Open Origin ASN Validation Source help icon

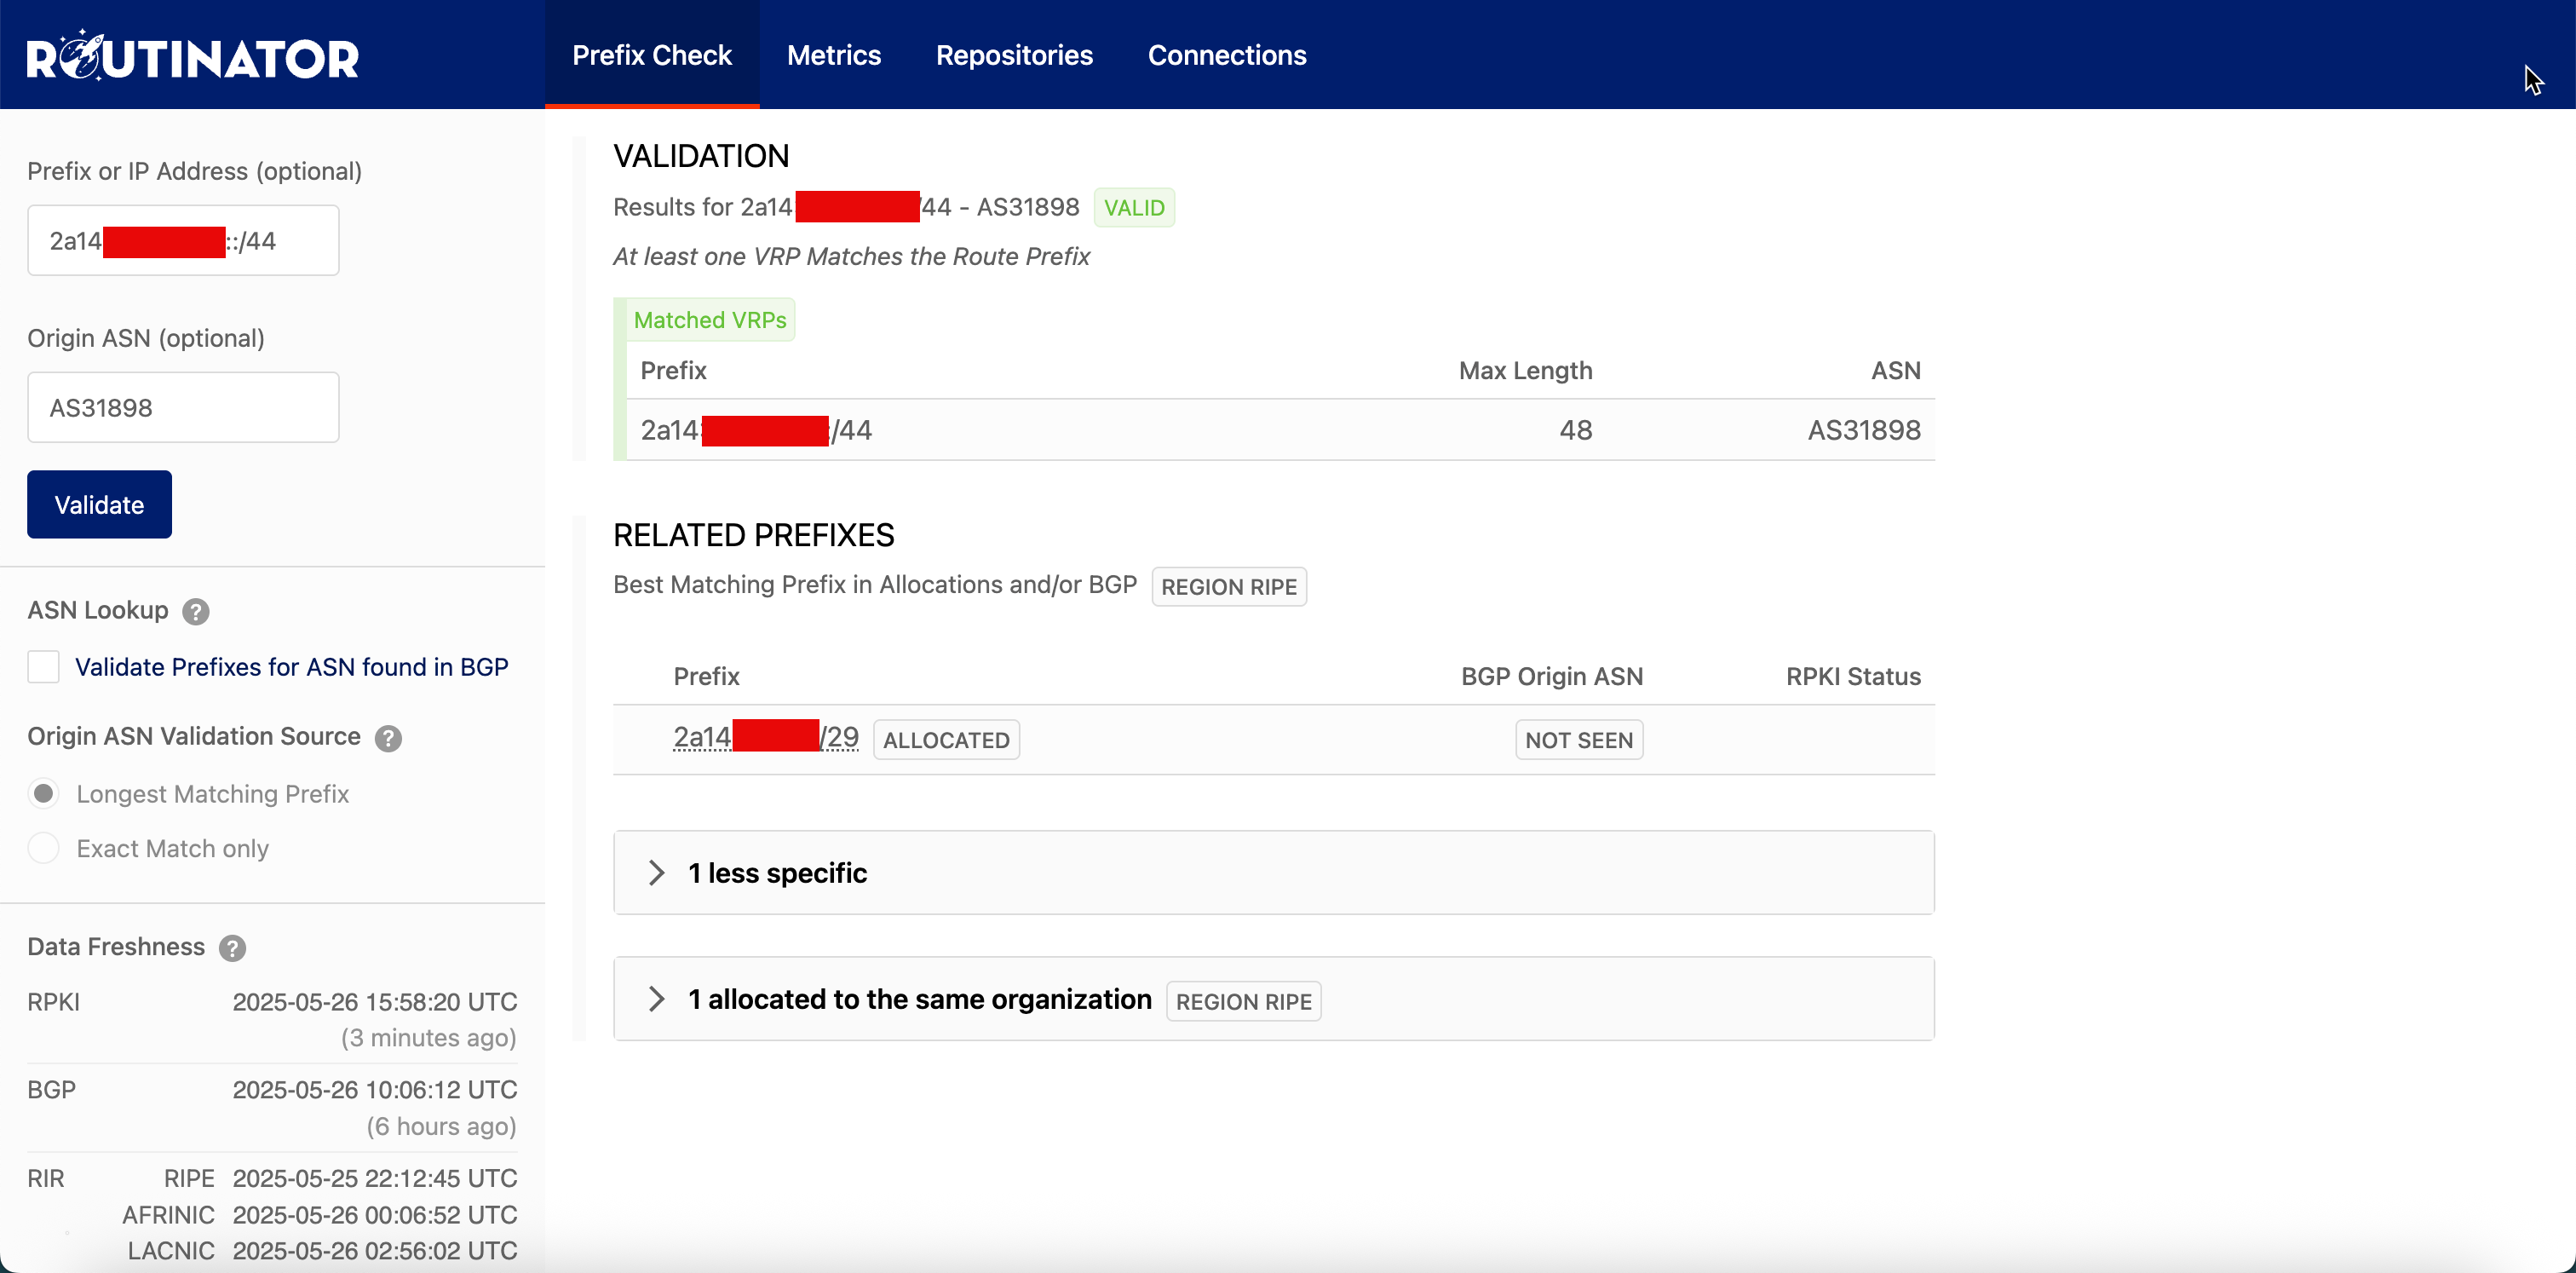click(388, 738)
